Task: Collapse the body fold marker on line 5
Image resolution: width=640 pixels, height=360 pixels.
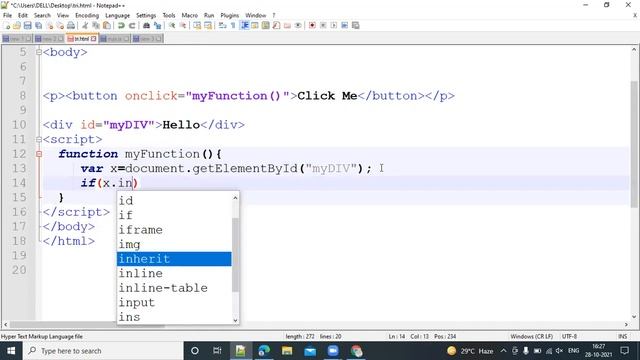Action: click(x=39, y=52)
